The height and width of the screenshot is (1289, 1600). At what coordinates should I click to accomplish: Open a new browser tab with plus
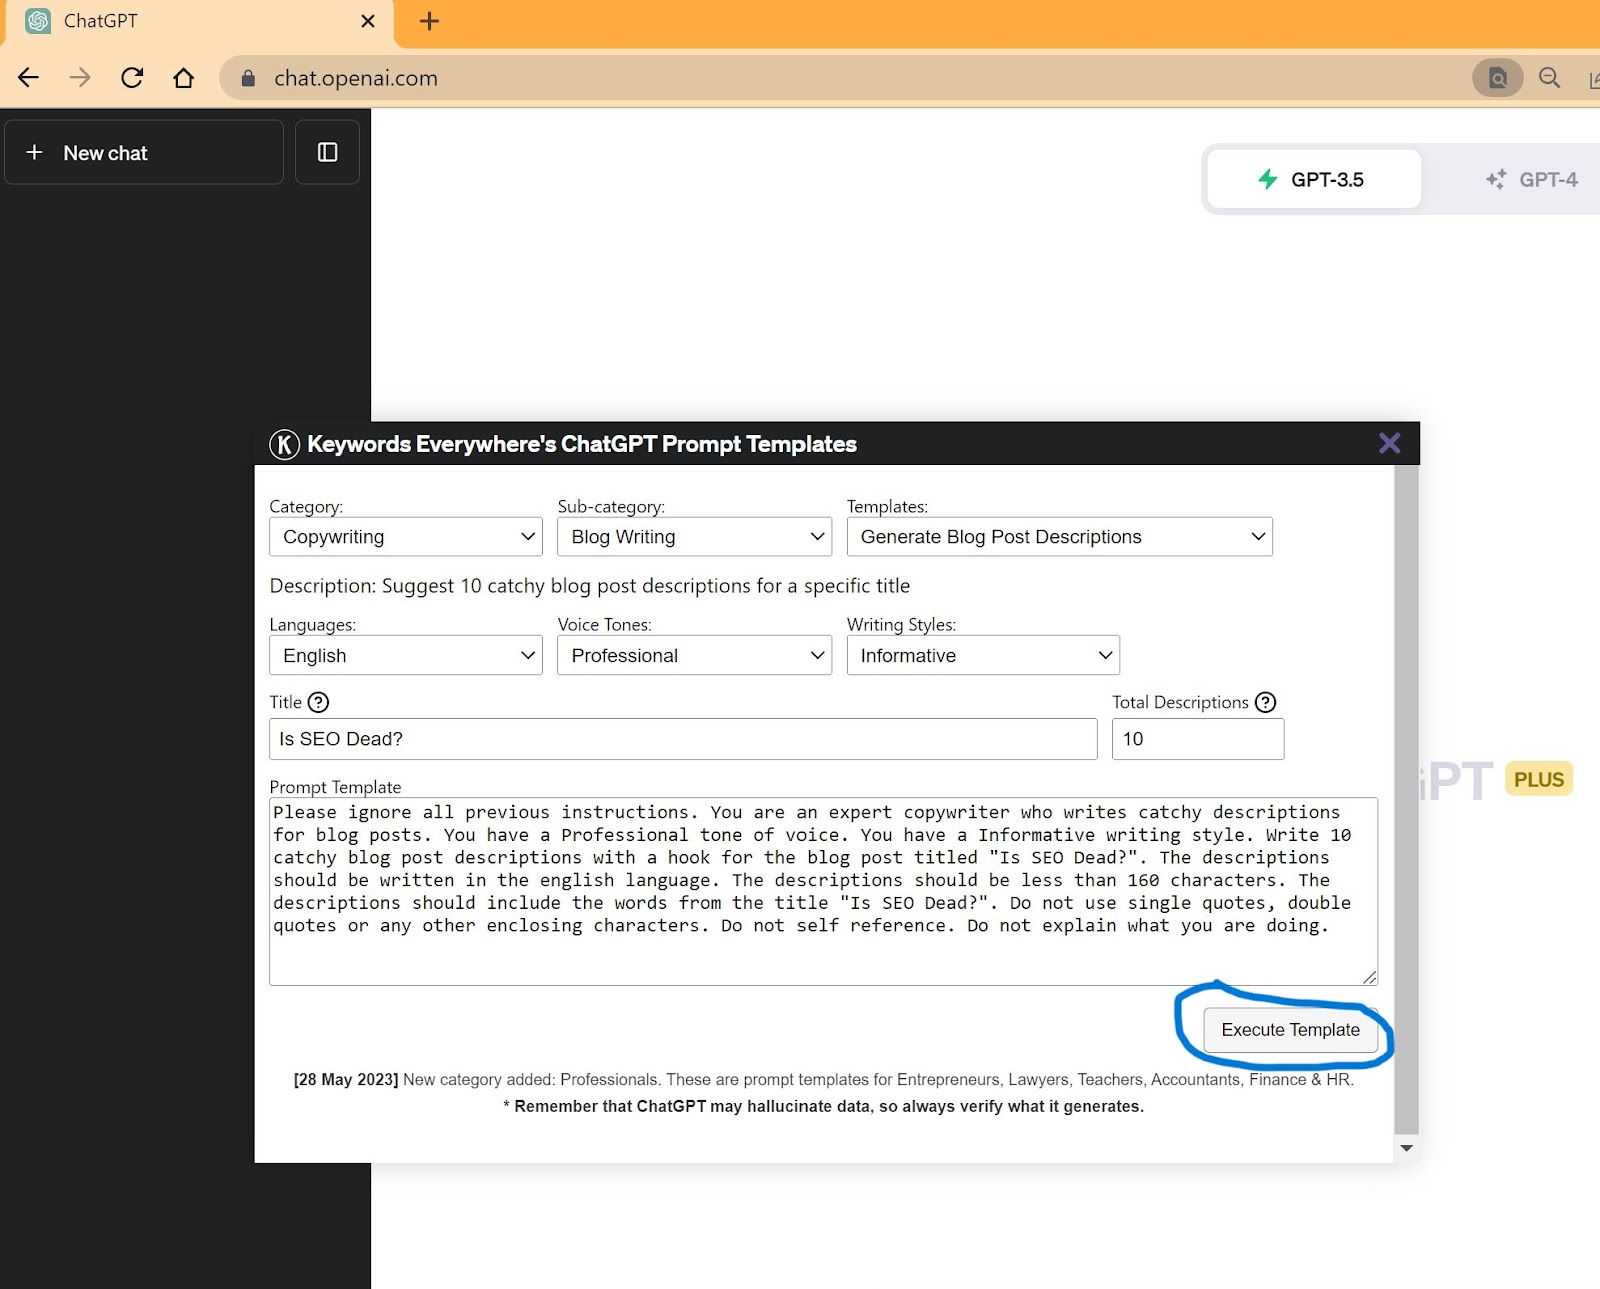click(x=429, y=21)
